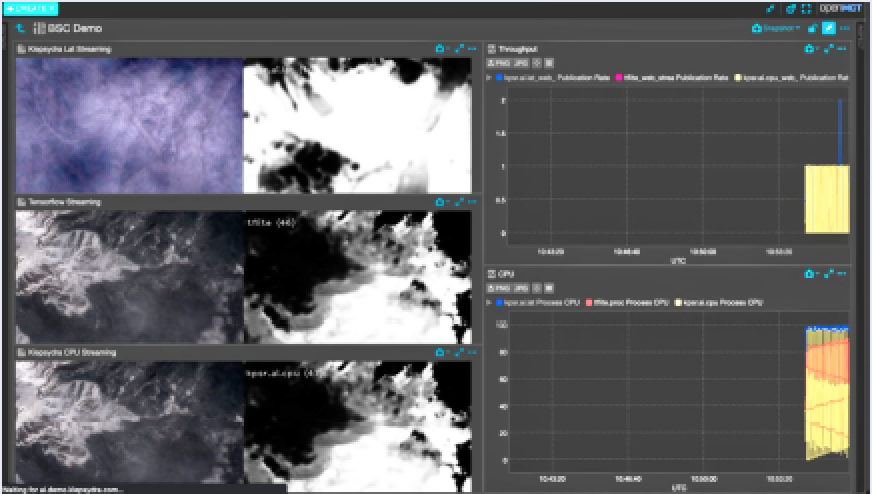Toggle grid lines on Throughput plot

tap(549, 63)
